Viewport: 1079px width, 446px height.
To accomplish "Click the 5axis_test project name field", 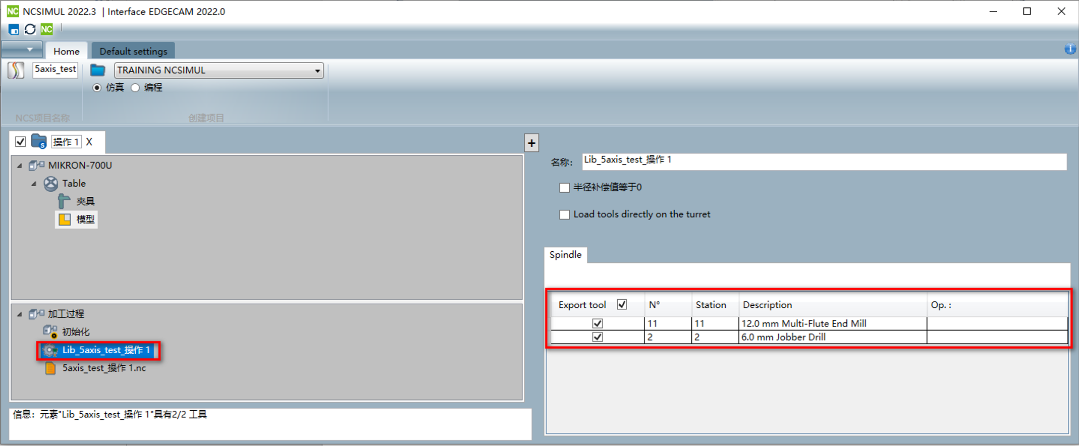I will [55, 70].
